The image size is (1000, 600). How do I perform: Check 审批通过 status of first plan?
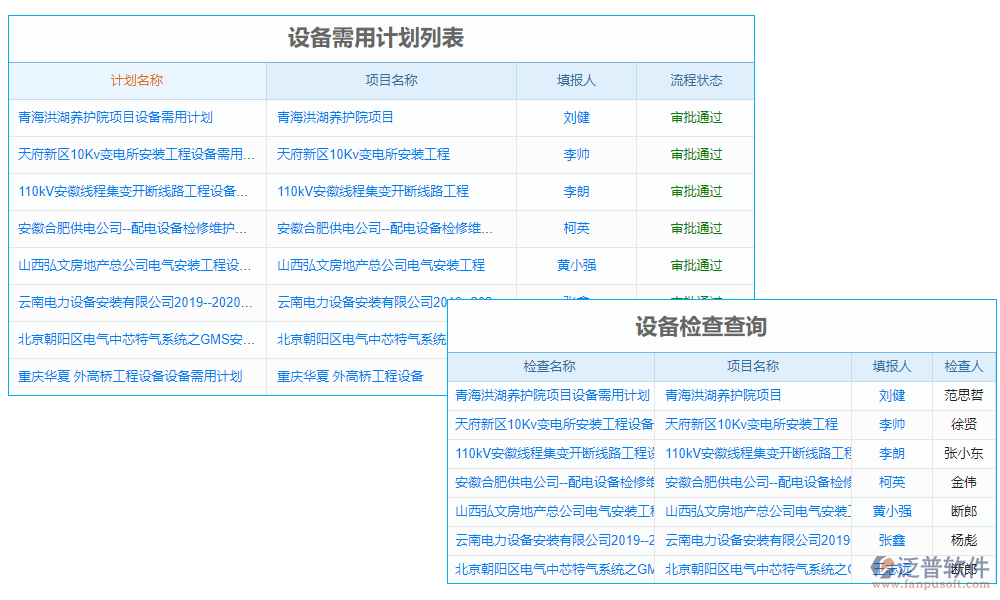coord(696,117)
